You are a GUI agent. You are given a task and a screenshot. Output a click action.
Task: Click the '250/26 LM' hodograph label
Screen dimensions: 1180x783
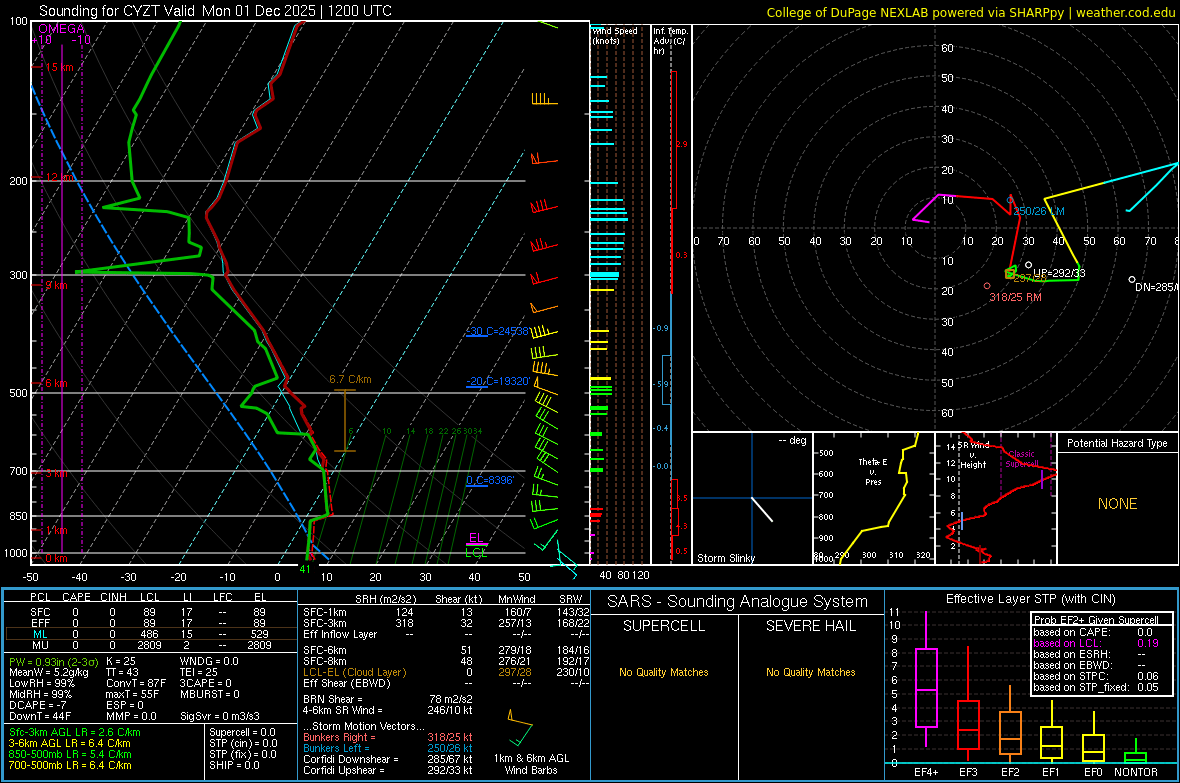click(1039, 212)
